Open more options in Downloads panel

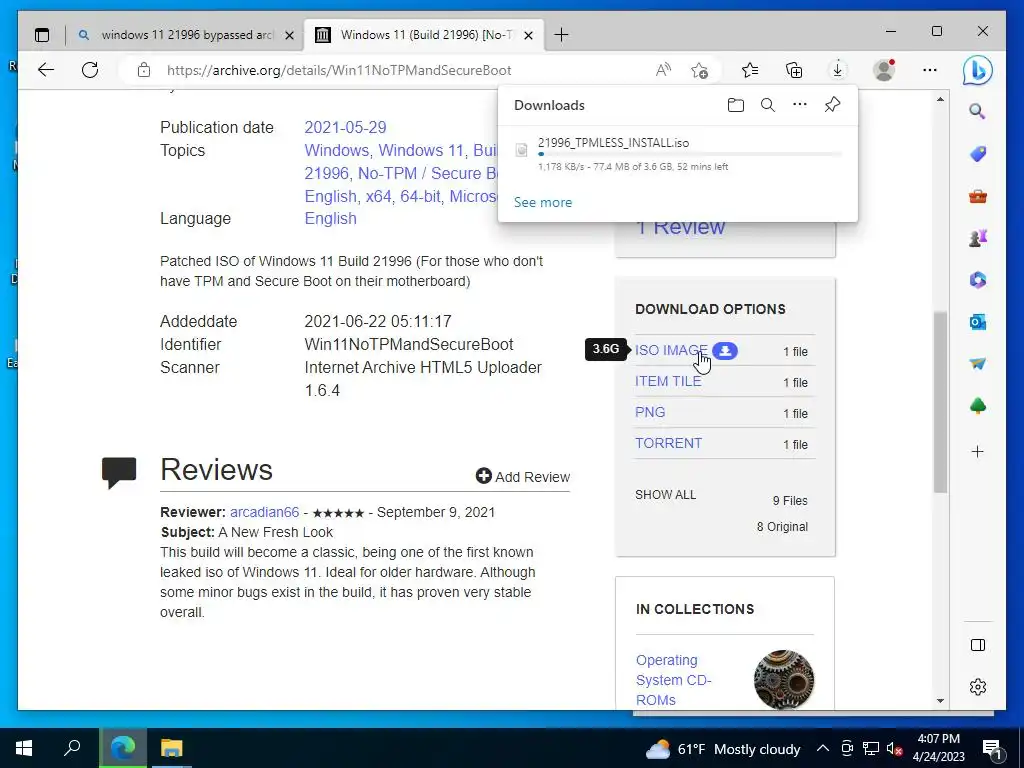click(x=800, y=104)
